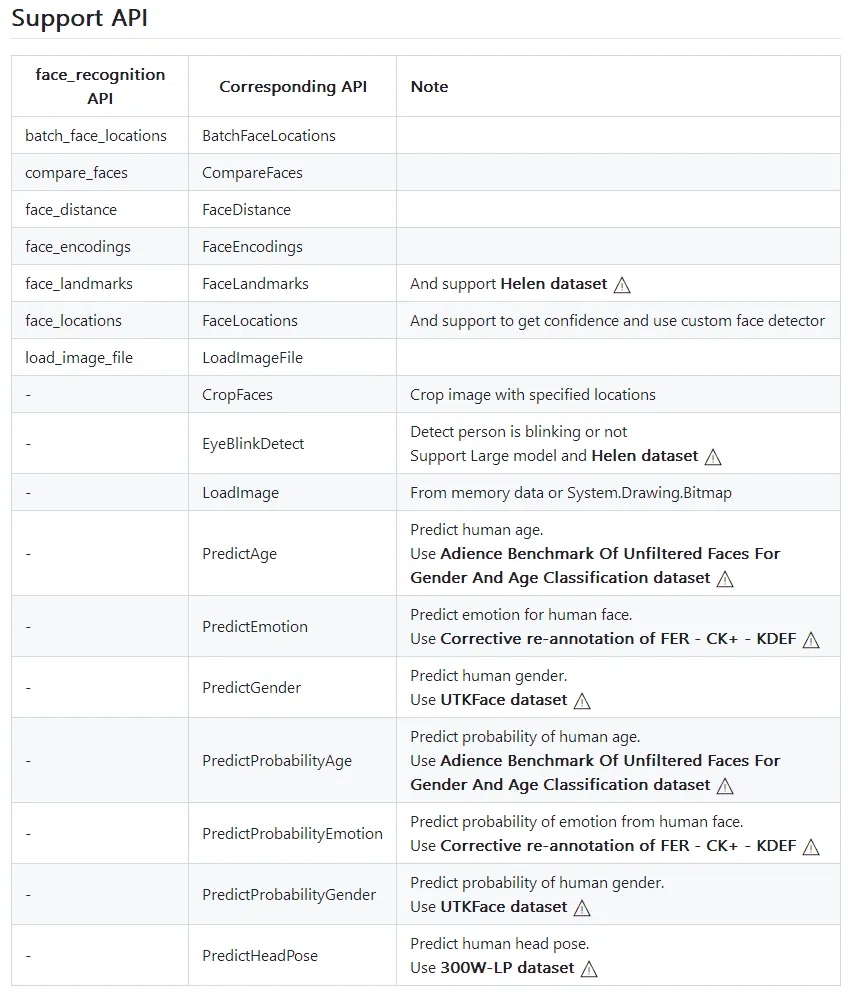Click warning icon in EyeBlinkDetect row

pyautogui.click(x=713, y=457)
